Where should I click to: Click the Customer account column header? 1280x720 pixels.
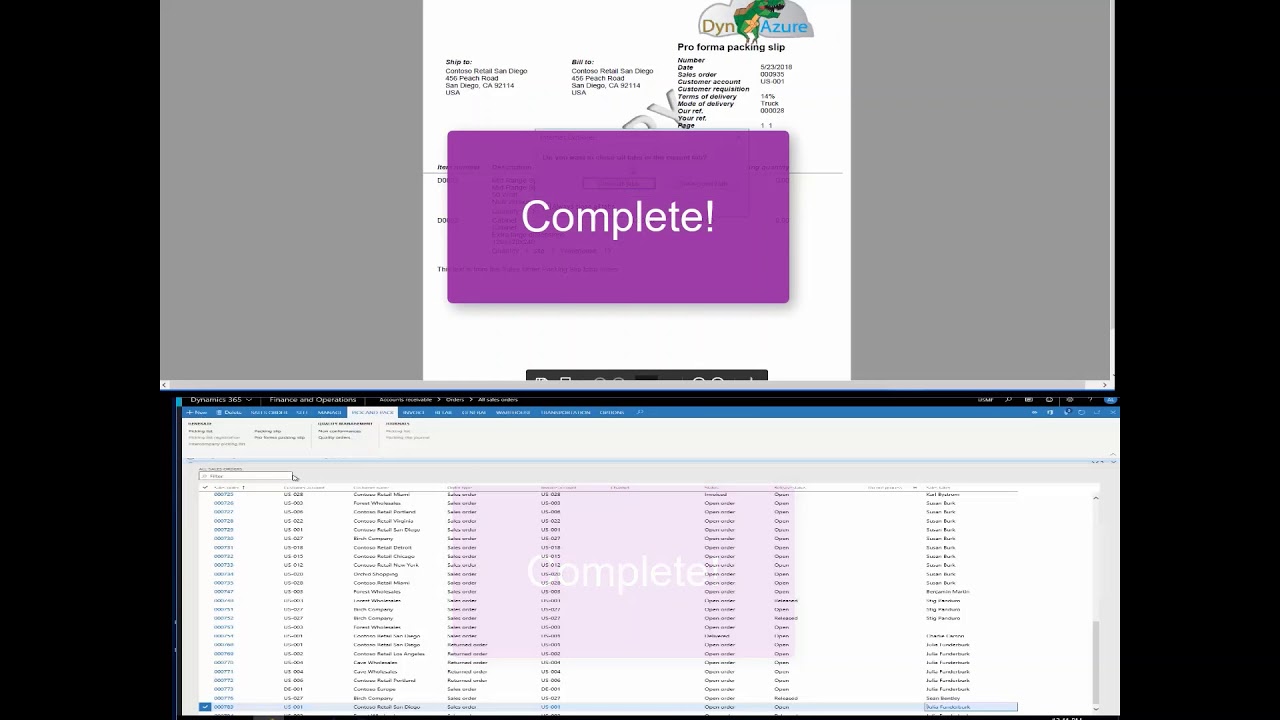pyautogui.click(x=304, y=487)
